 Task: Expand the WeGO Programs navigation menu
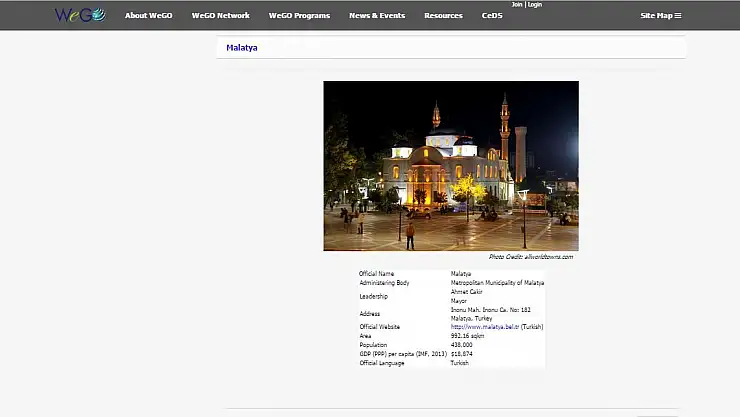click(x=299, y=16)
